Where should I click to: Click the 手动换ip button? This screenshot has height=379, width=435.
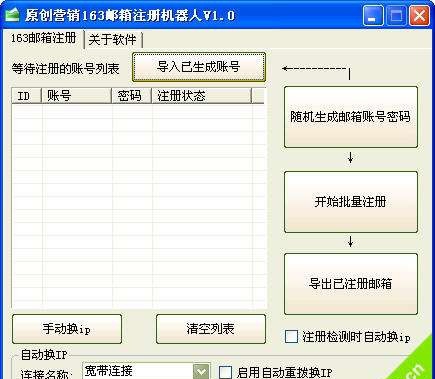click(x=67, y=329)
